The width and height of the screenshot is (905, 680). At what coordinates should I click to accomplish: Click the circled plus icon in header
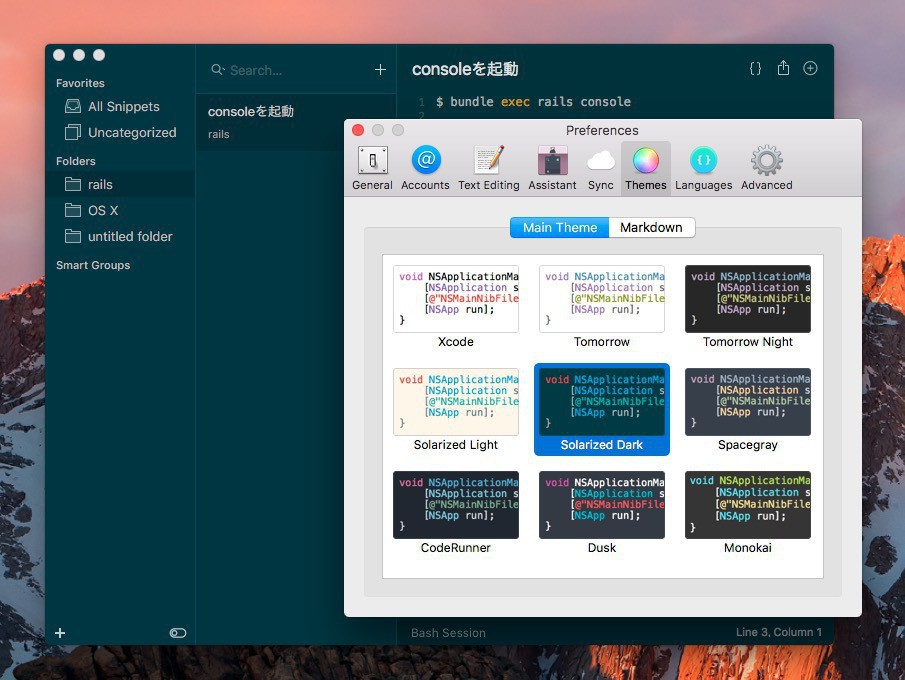tap(811, 69)
